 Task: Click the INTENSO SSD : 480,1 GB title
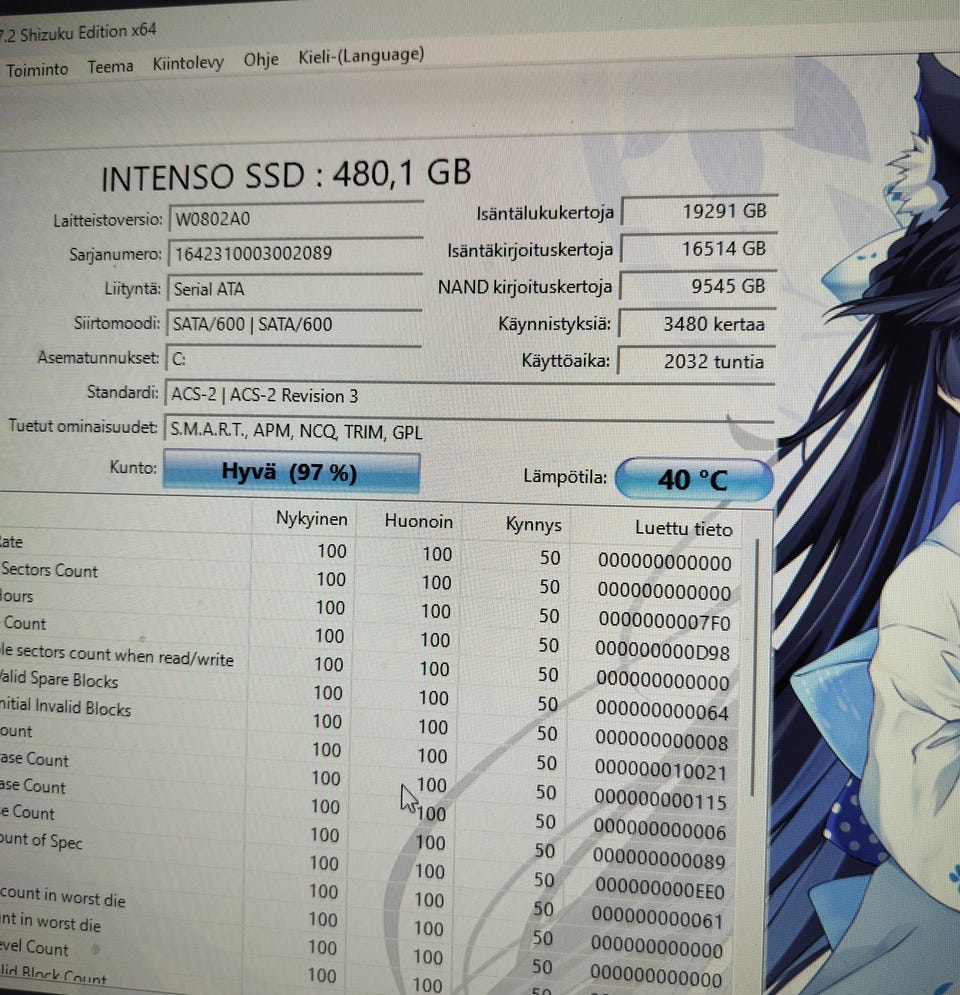tap(286, 175)
